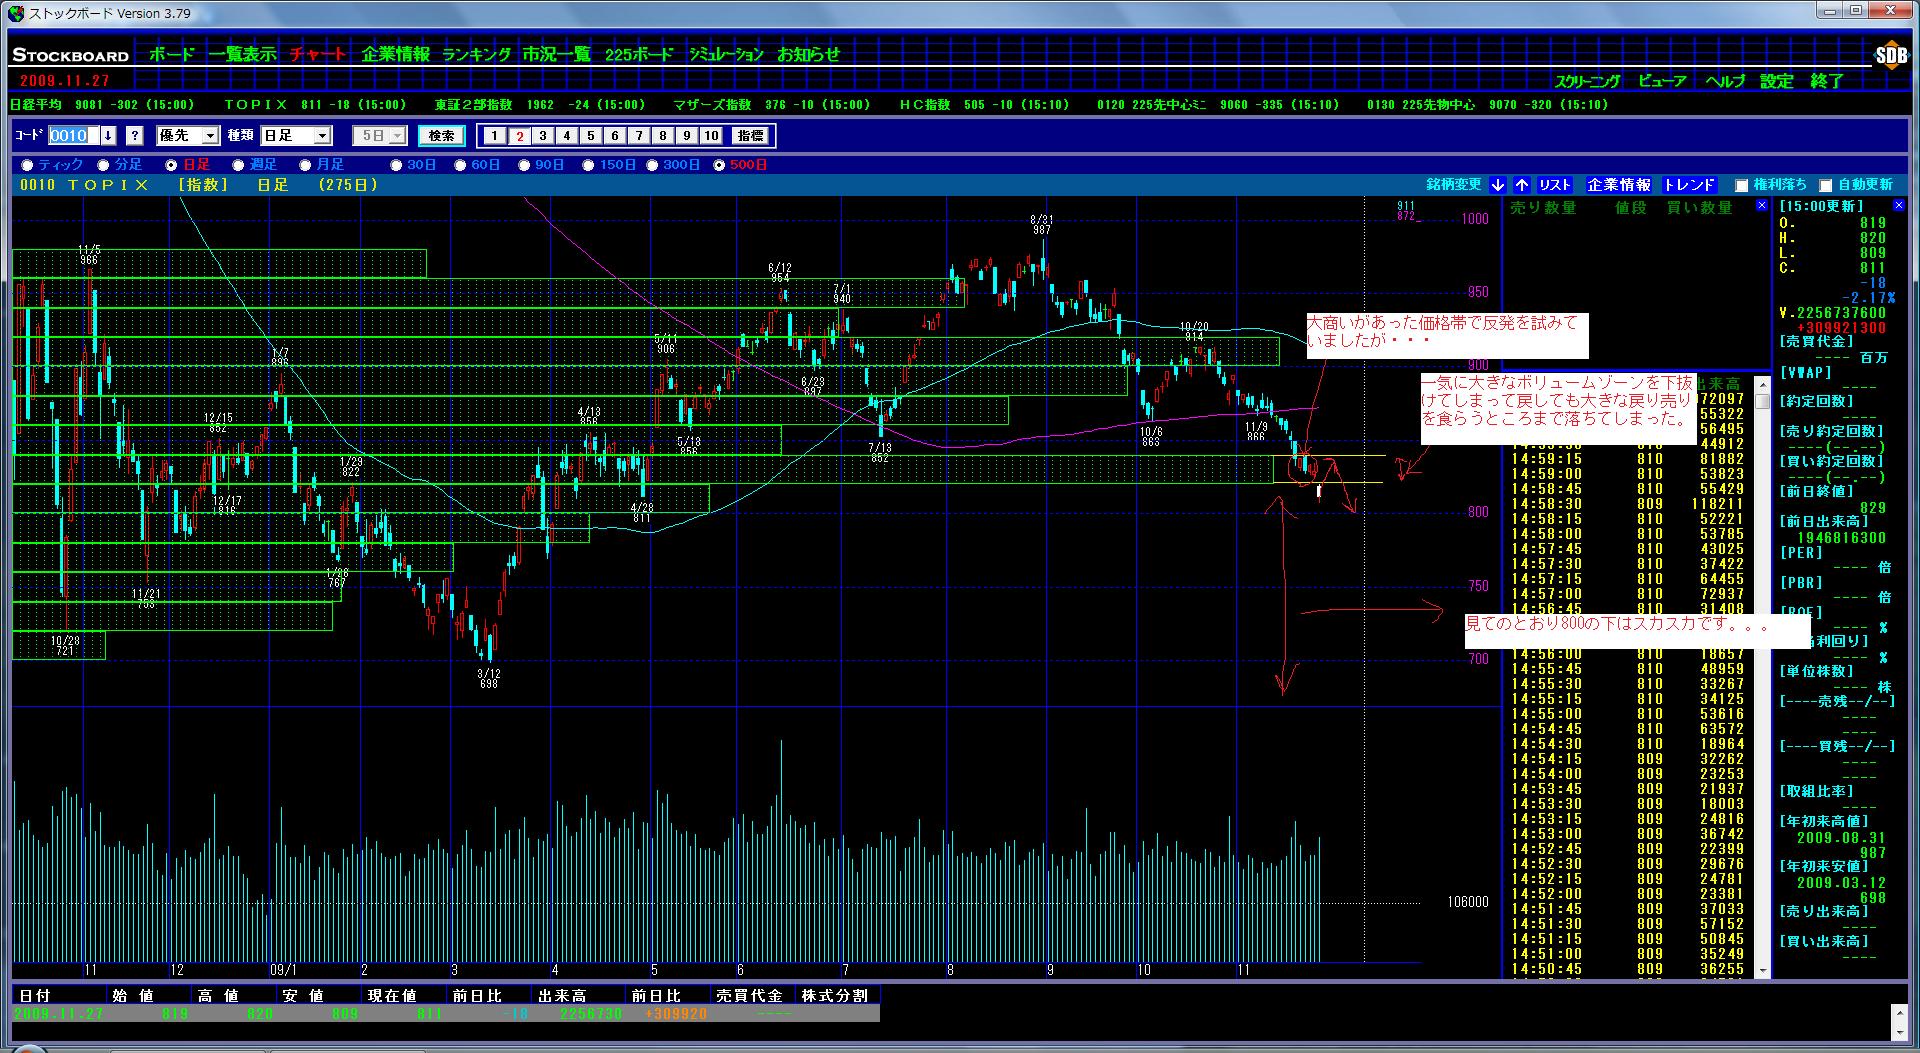Screen dimensions: 1920x1053
Task: Expand the 種類 日足 dropdown
Action: pos(295,136)
